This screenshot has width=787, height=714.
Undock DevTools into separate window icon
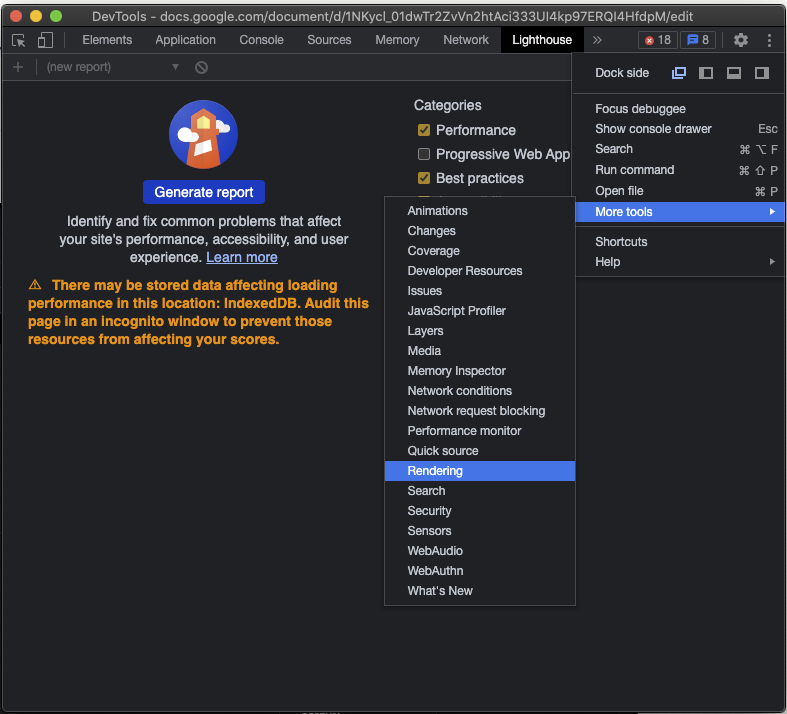679,73
